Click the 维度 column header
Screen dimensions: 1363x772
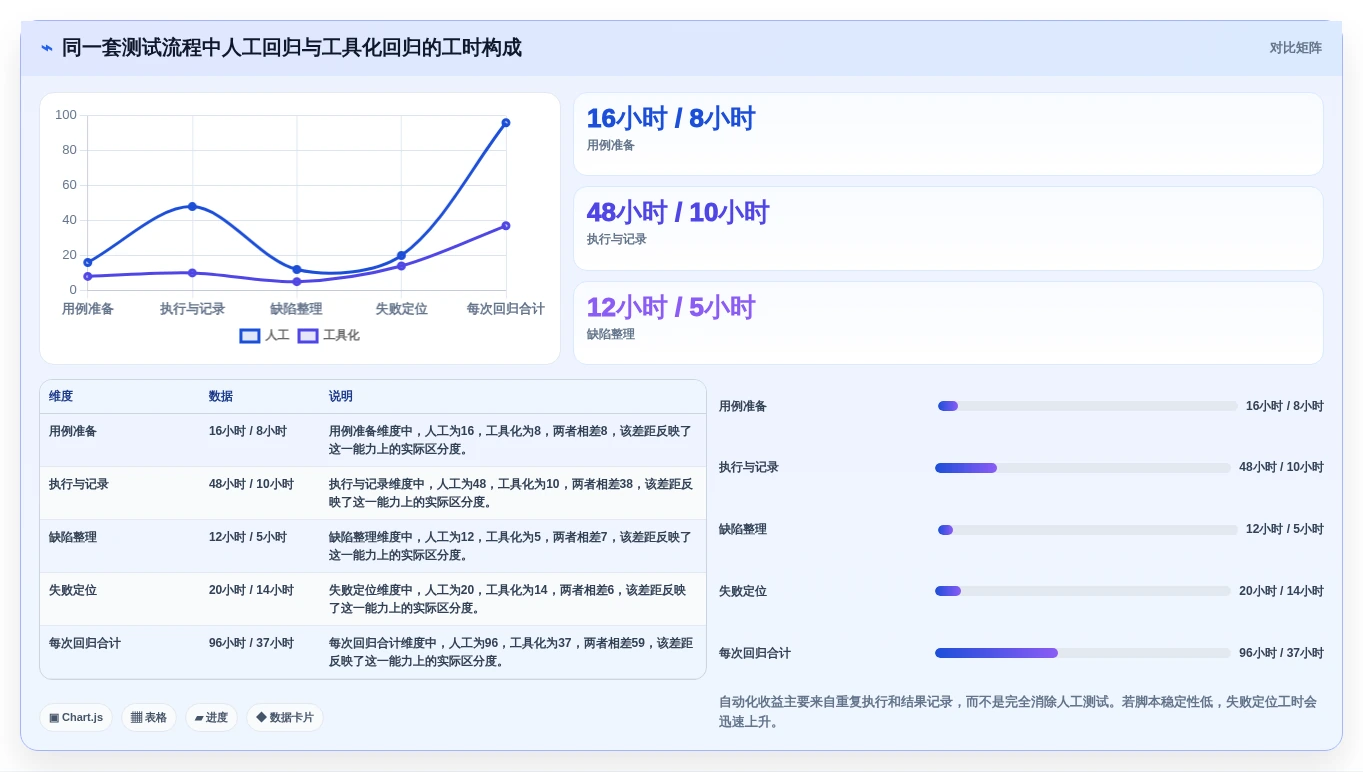click(x=120, y=397)
